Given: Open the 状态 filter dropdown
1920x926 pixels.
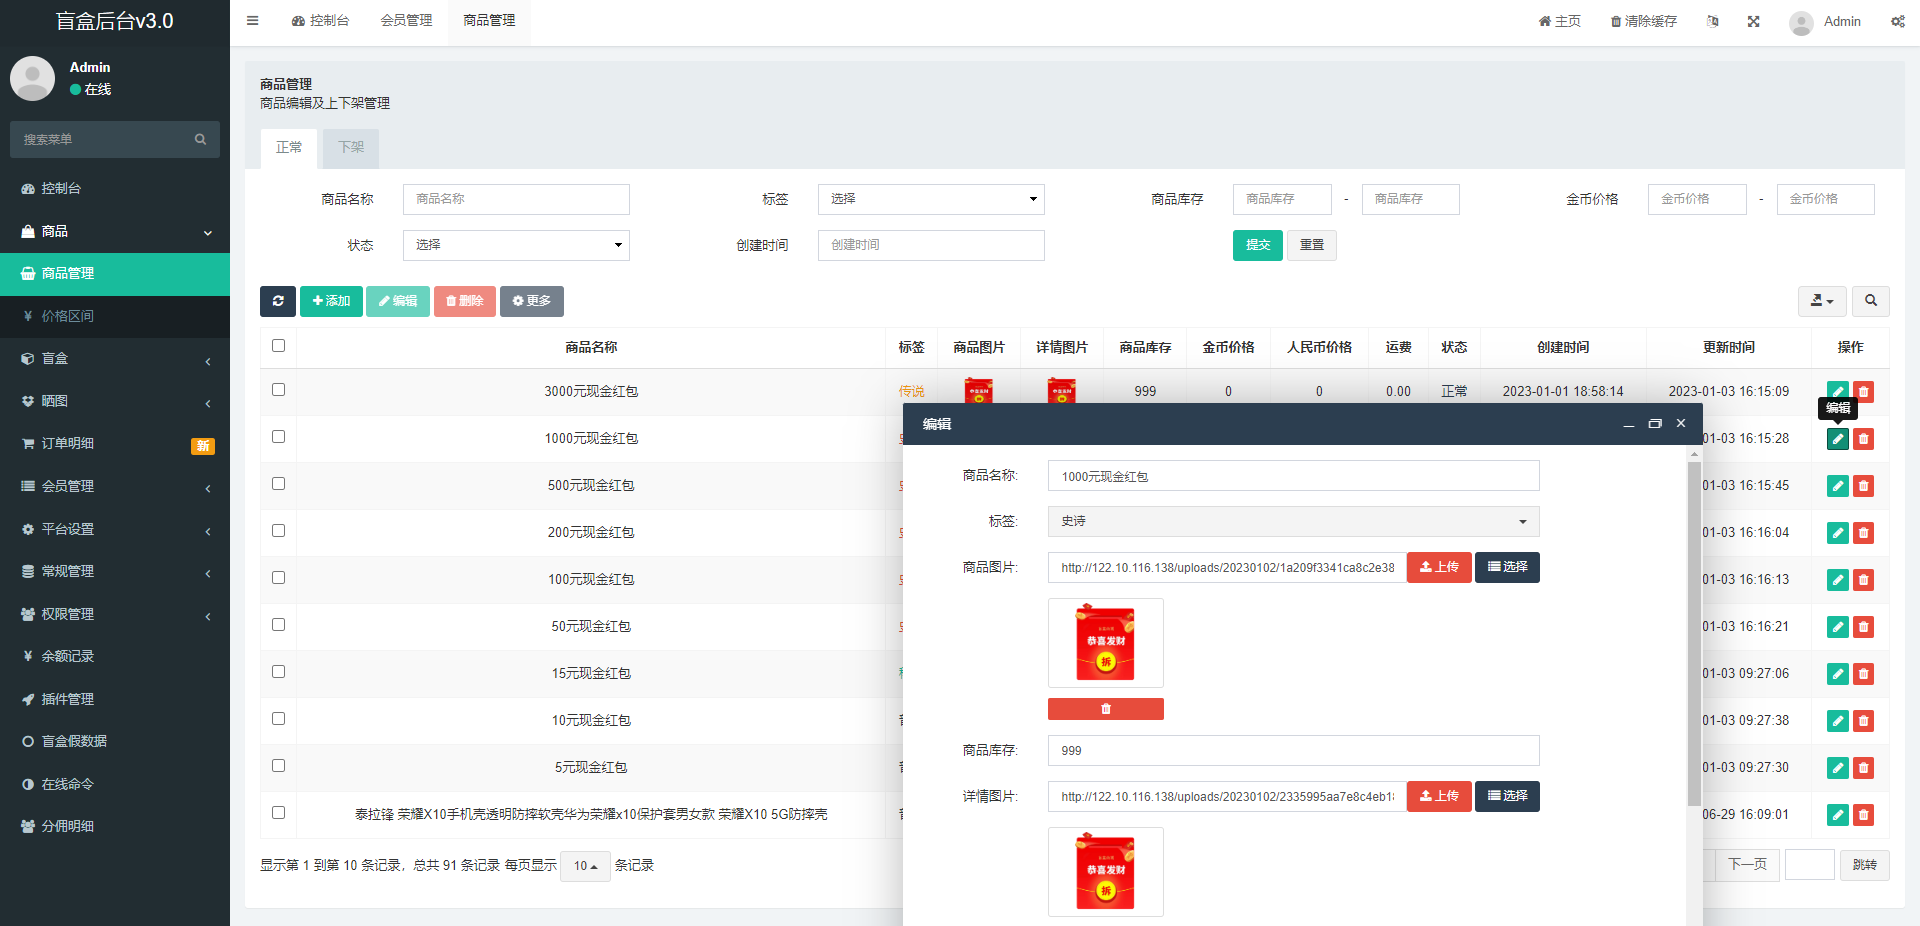Looking at the screenshot, I should [x=516, y=245].
